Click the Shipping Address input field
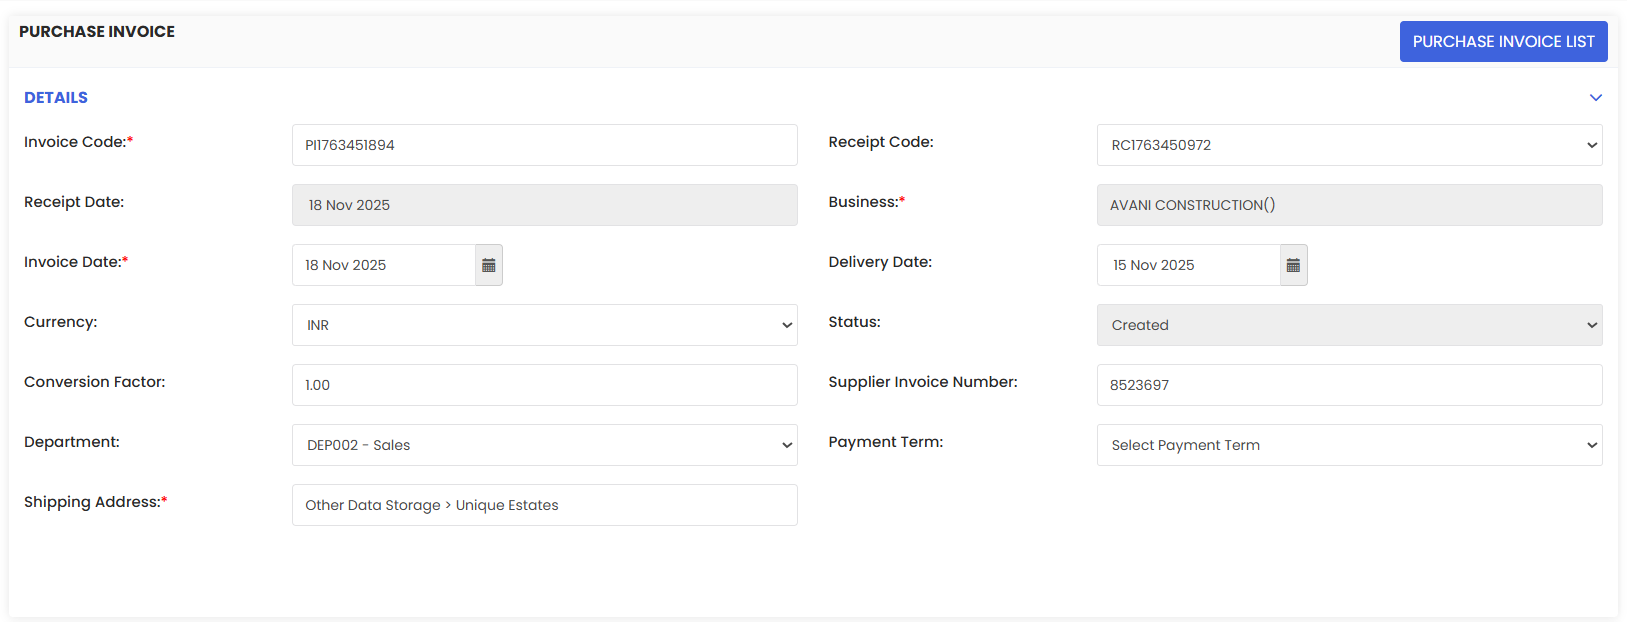This screenshot has width=1627, height=622. (545, 505)
